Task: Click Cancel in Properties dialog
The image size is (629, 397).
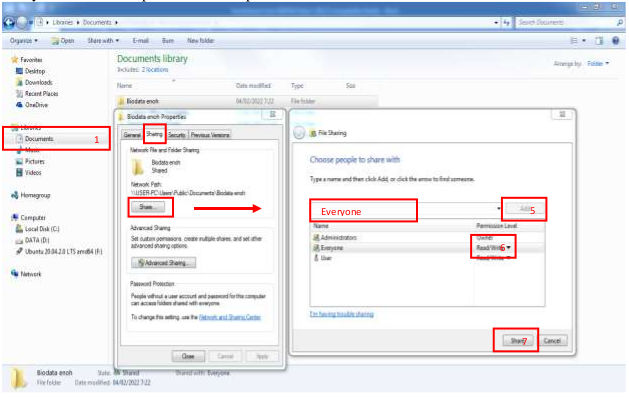Action: click(225, 356)
